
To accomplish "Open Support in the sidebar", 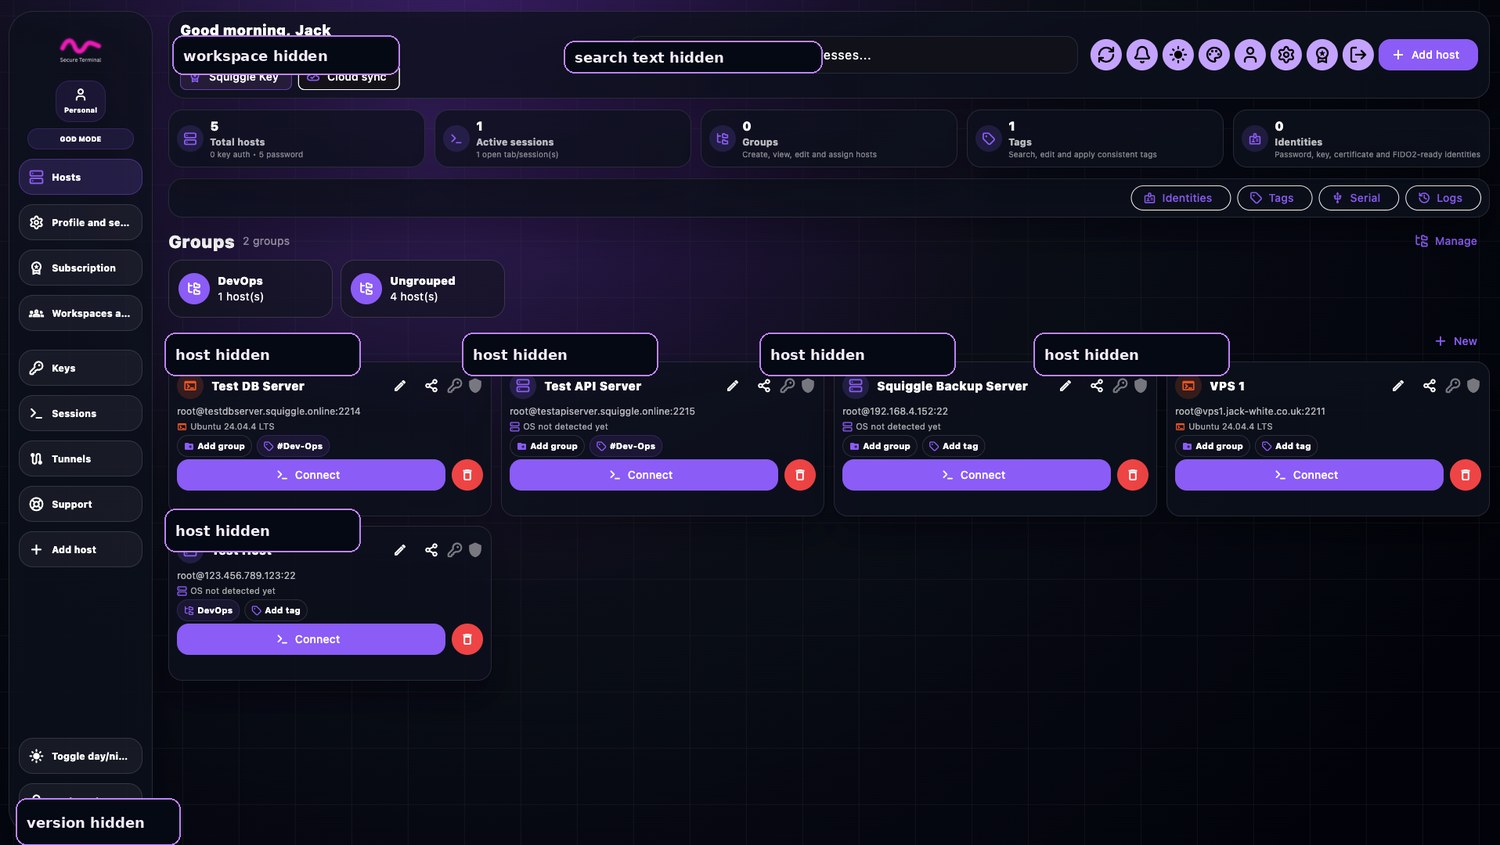I will point(80,504).
